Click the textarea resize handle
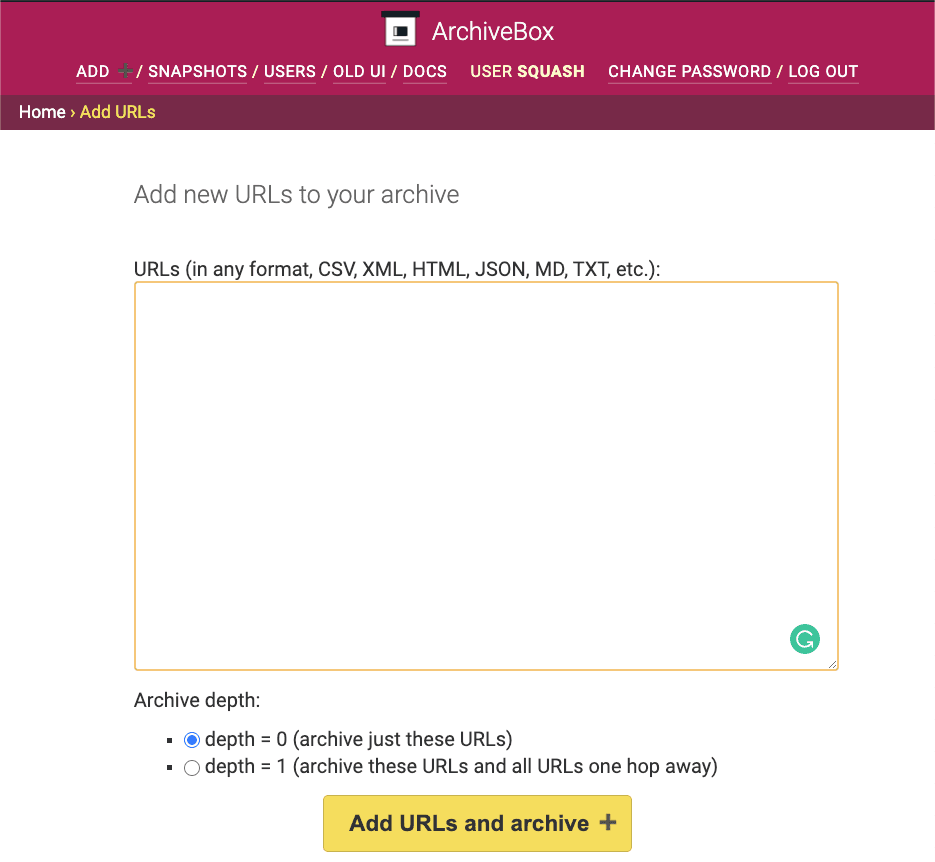 832,663
